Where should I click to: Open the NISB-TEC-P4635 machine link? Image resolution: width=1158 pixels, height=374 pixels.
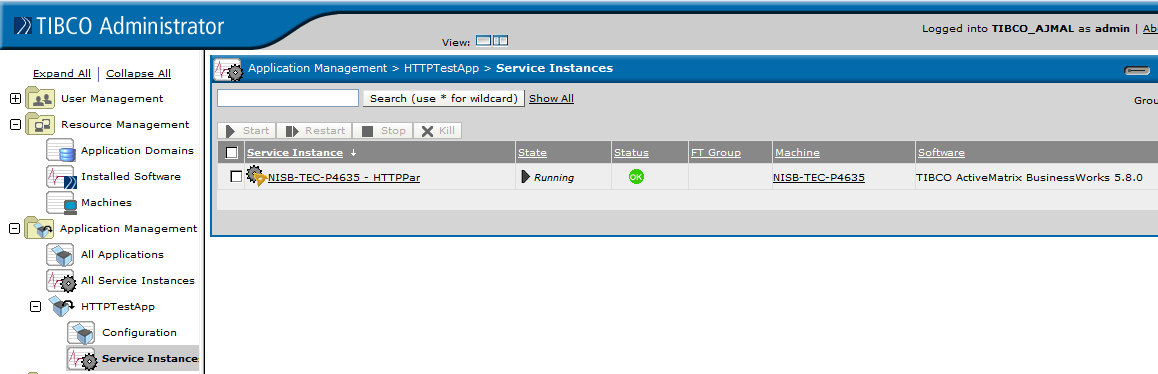[819, 177]
